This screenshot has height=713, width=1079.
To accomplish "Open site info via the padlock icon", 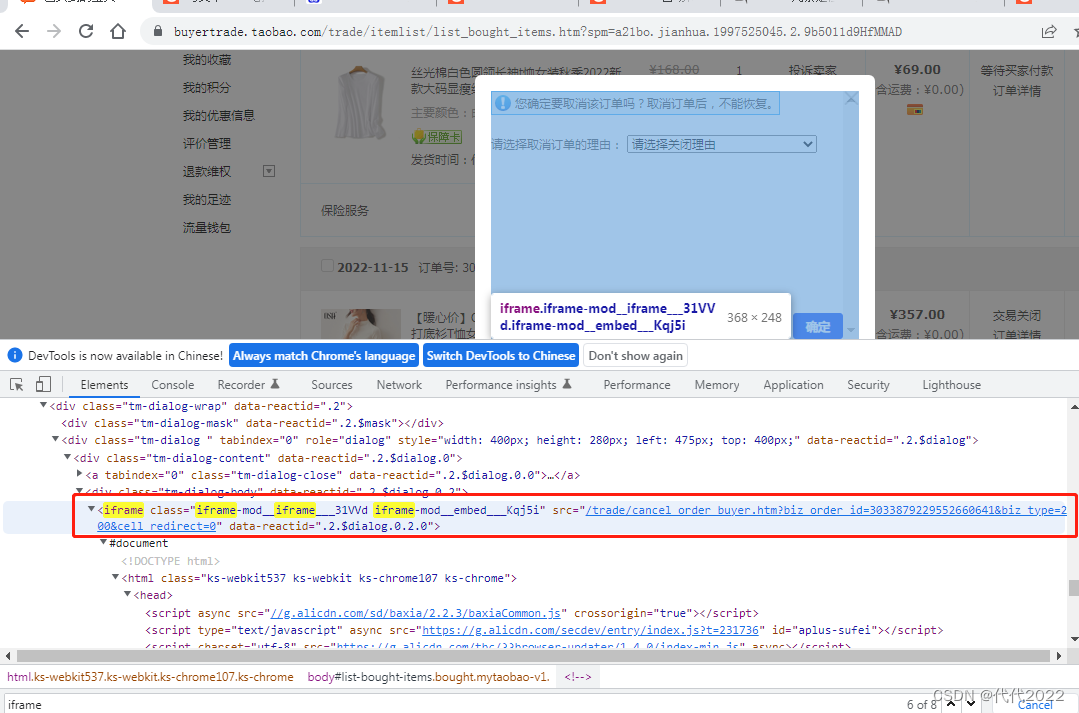I will click(158, 31).
